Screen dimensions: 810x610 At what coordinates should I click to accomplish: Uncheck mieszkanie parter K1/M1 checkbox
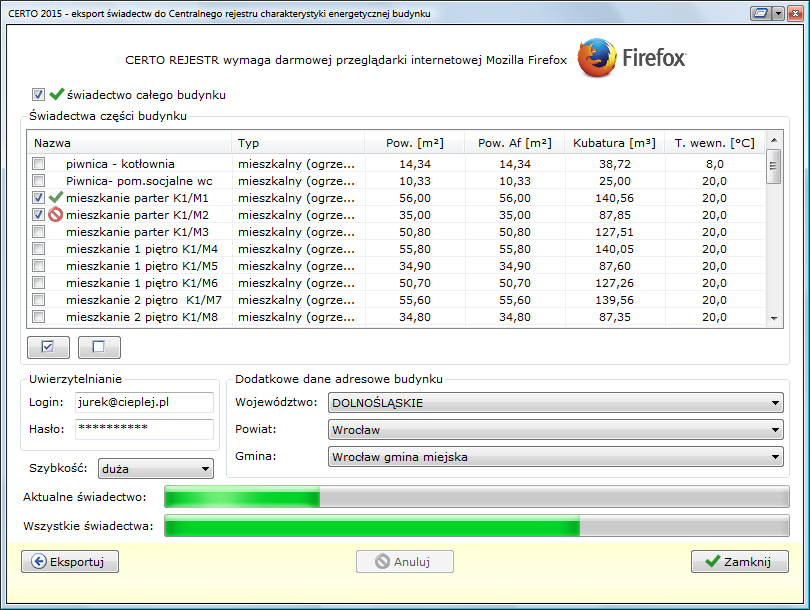coord(38,198)
